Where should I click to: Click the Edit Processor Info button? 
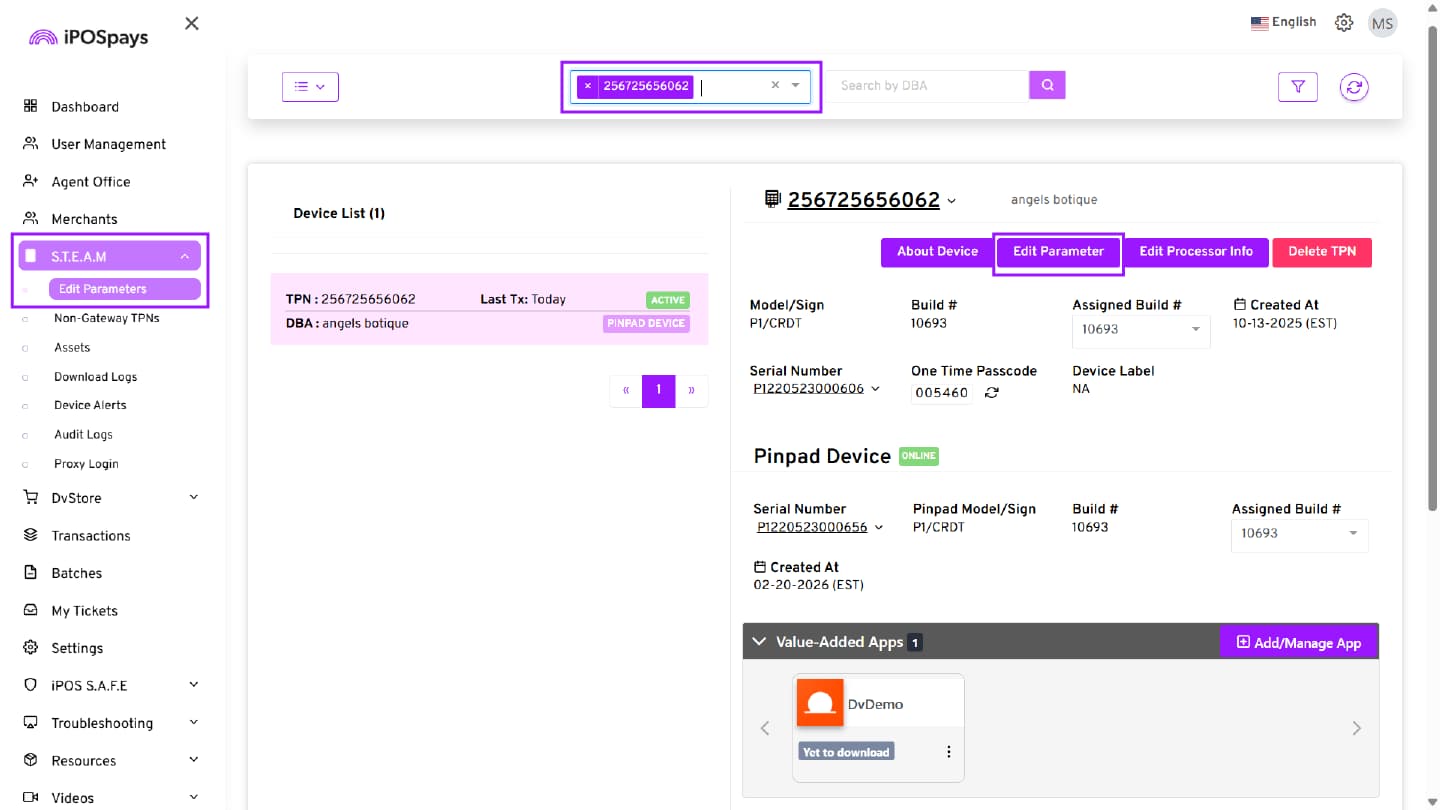tap(1195, 252)
